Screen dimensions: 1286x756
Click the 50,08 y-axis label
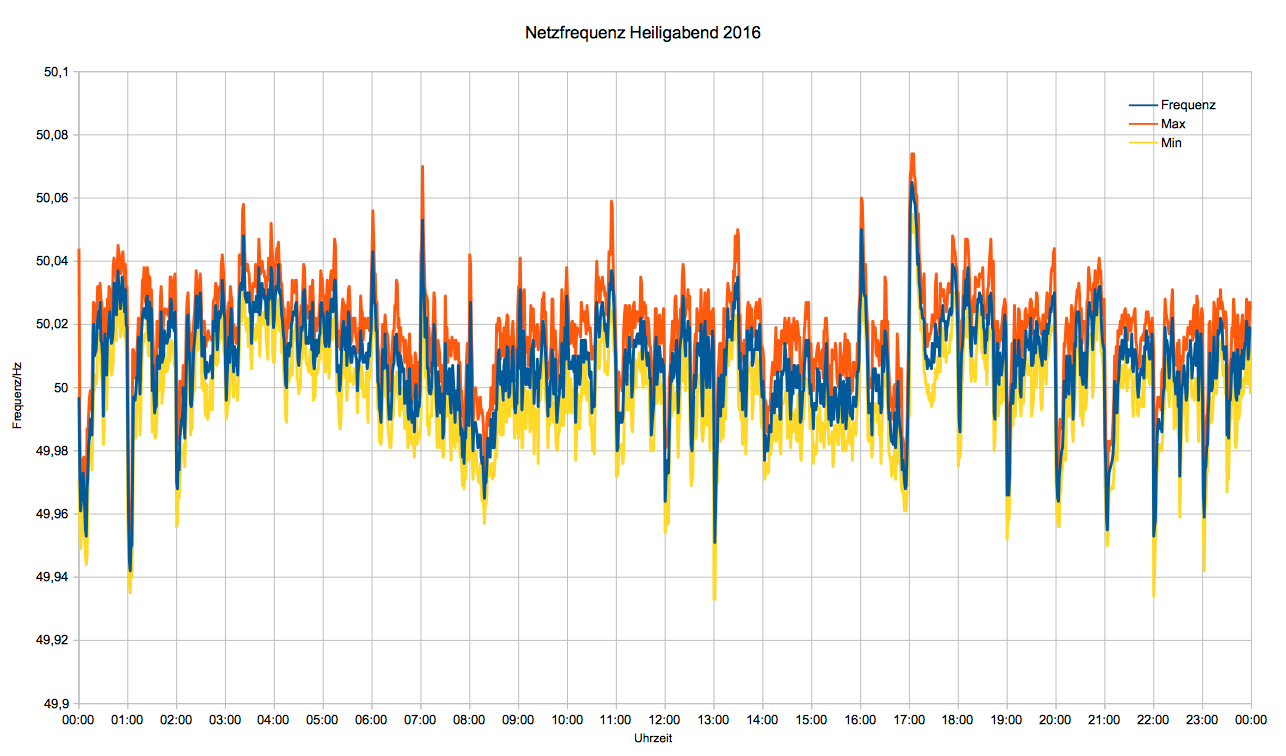[54, 134]
